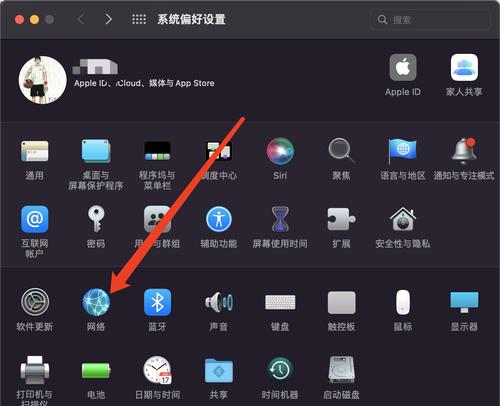Open the Battery (电池) preferences

pyautogui.click(x=96, y=370)
